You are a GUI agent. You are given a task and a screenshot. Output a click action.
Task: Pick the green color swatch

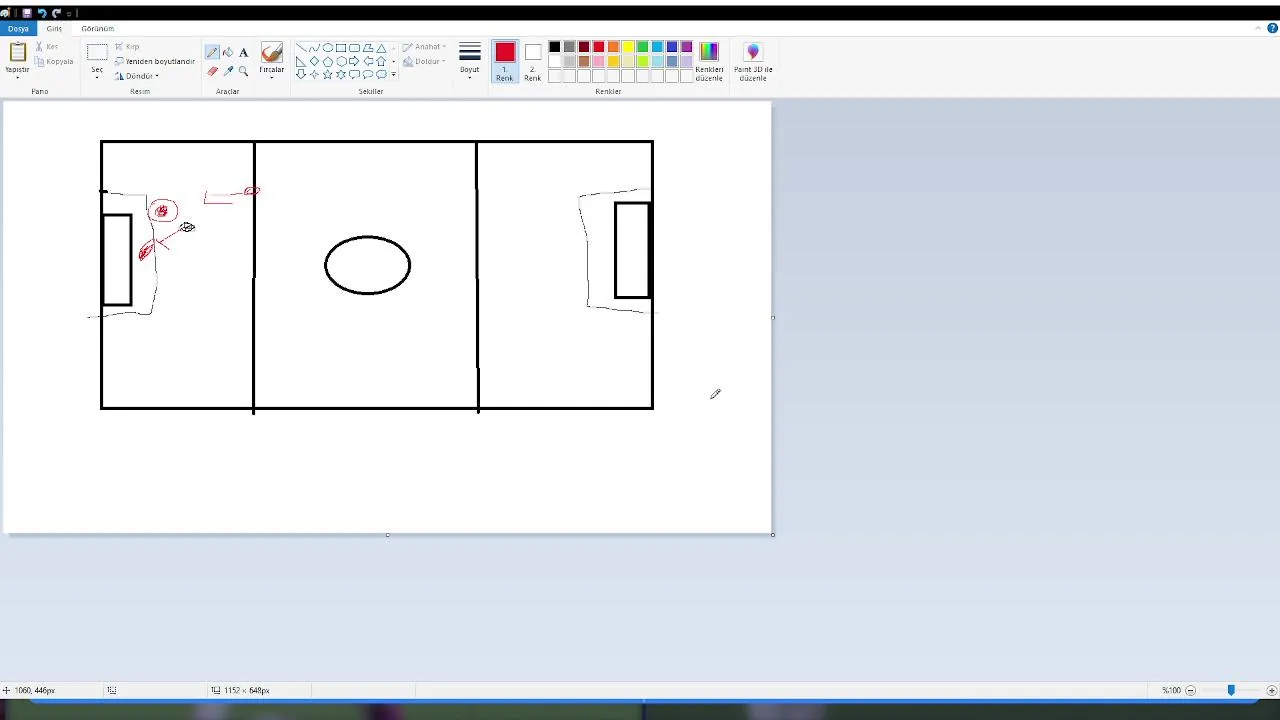(x=643, y=47)
